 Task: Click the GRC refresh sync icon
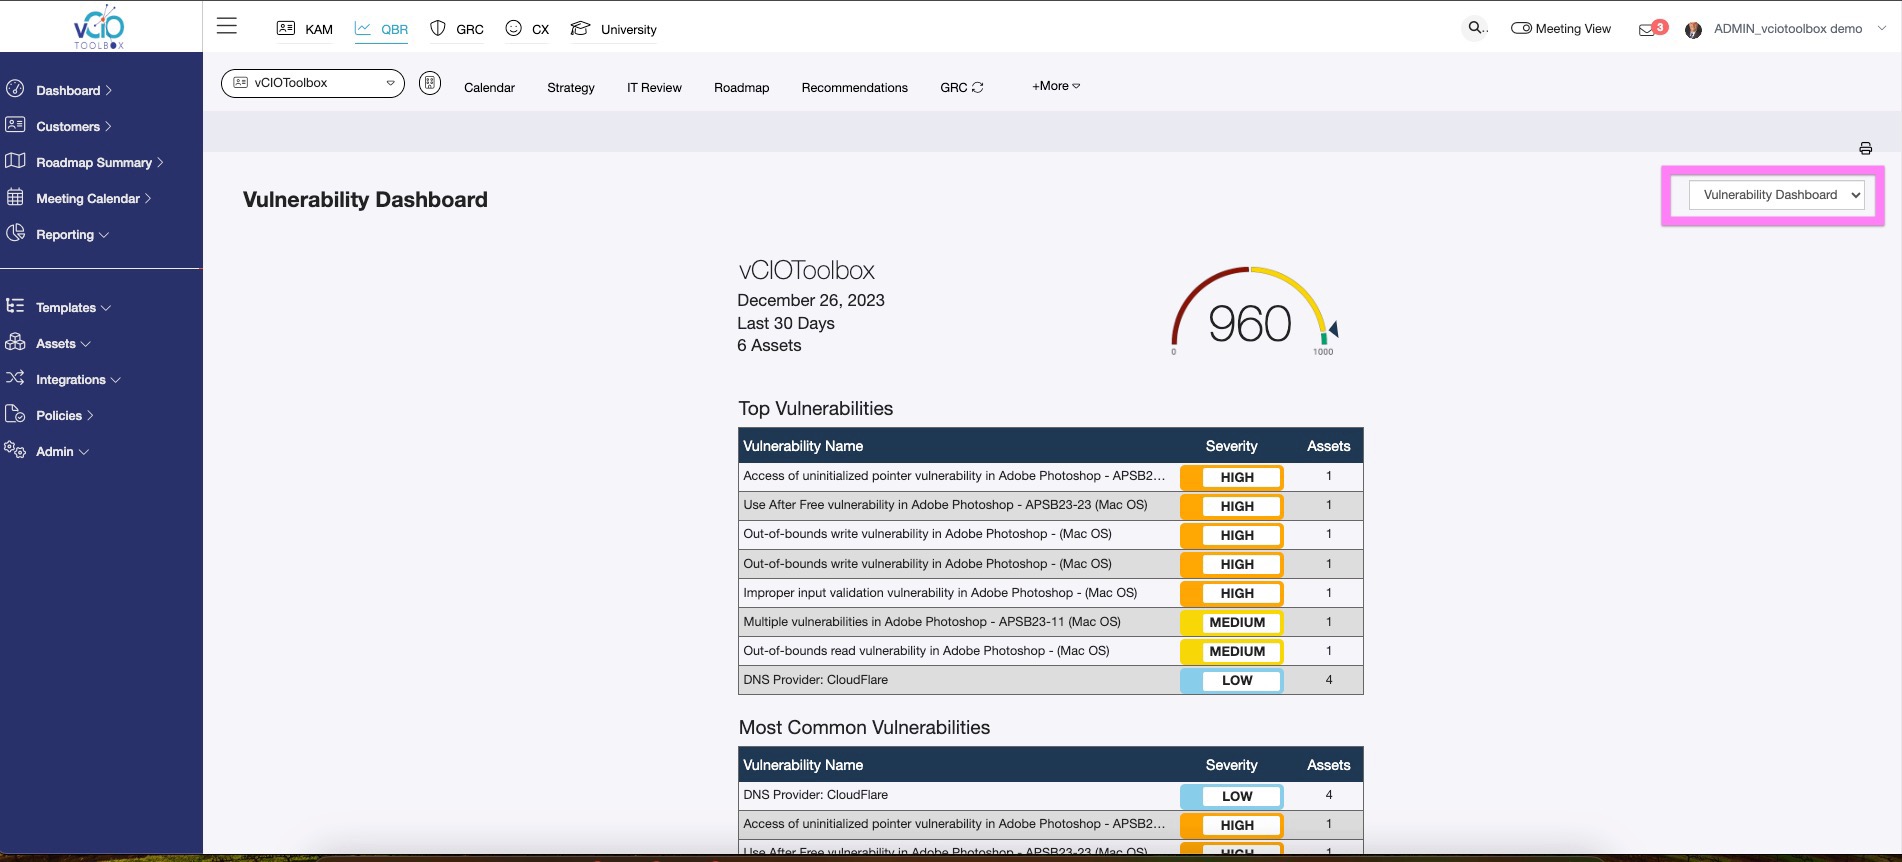tap(978, 88)
